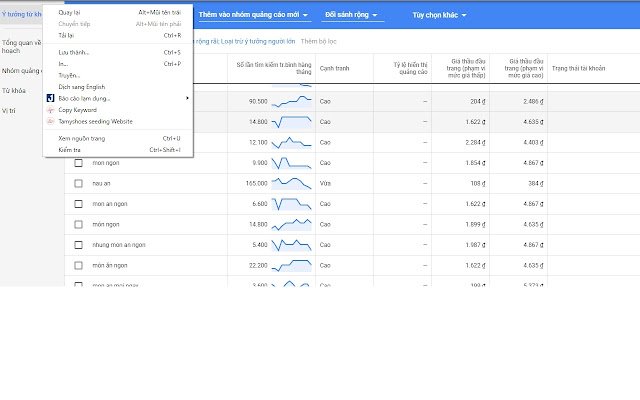This screenshot has width=640, height=400.
Task: Click the Copy Keyword extension icon
Action: click(50, 110)
